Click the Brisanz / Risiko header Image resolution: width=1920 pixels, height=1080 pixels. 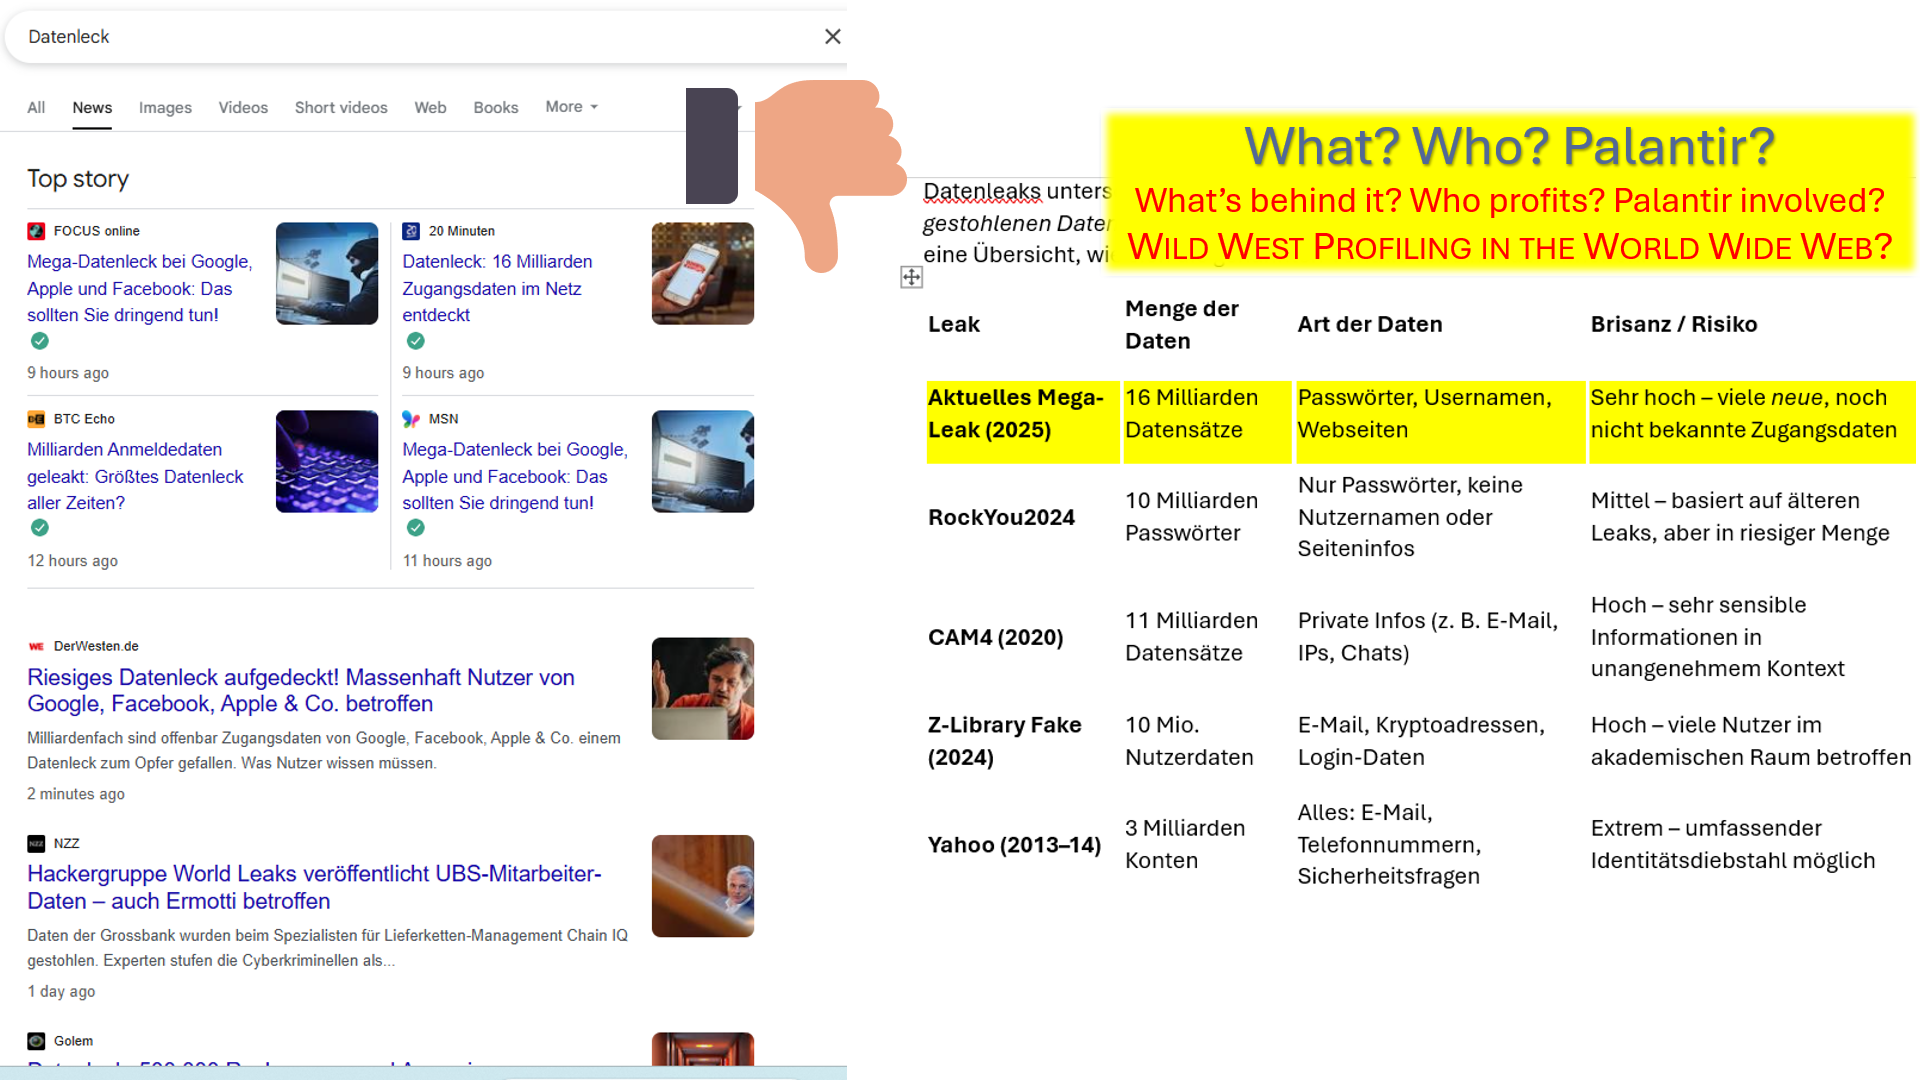1674,324
